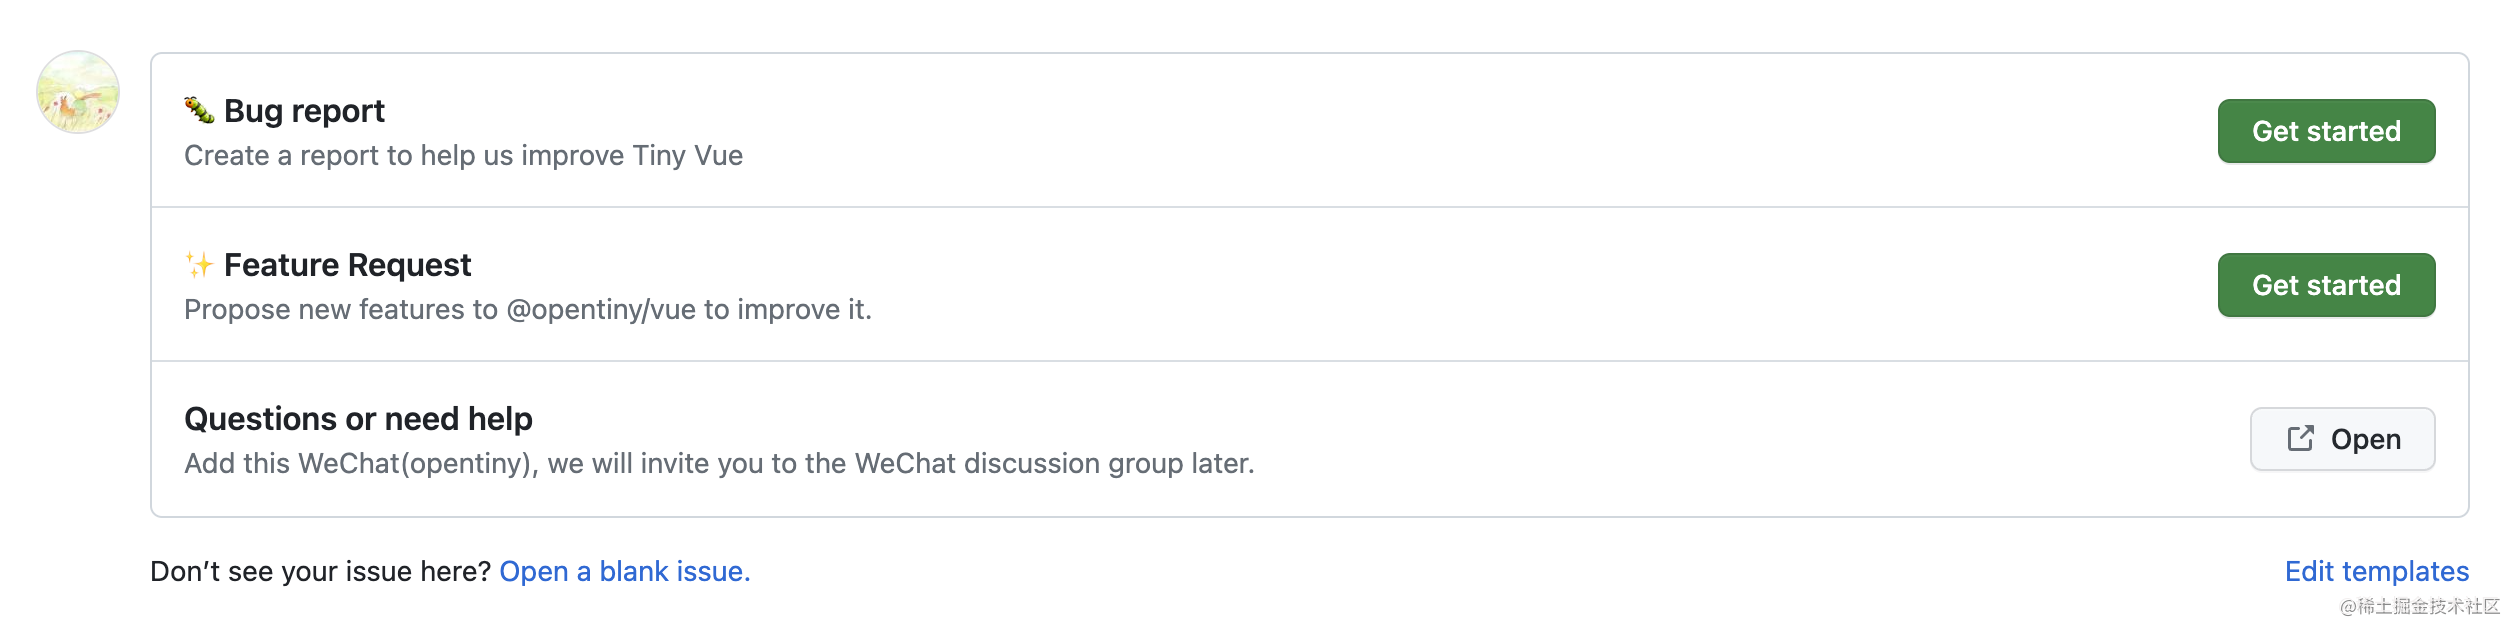Click the "WeChat(opentiny)" text
2520x636 pixels.
[418, 464]
